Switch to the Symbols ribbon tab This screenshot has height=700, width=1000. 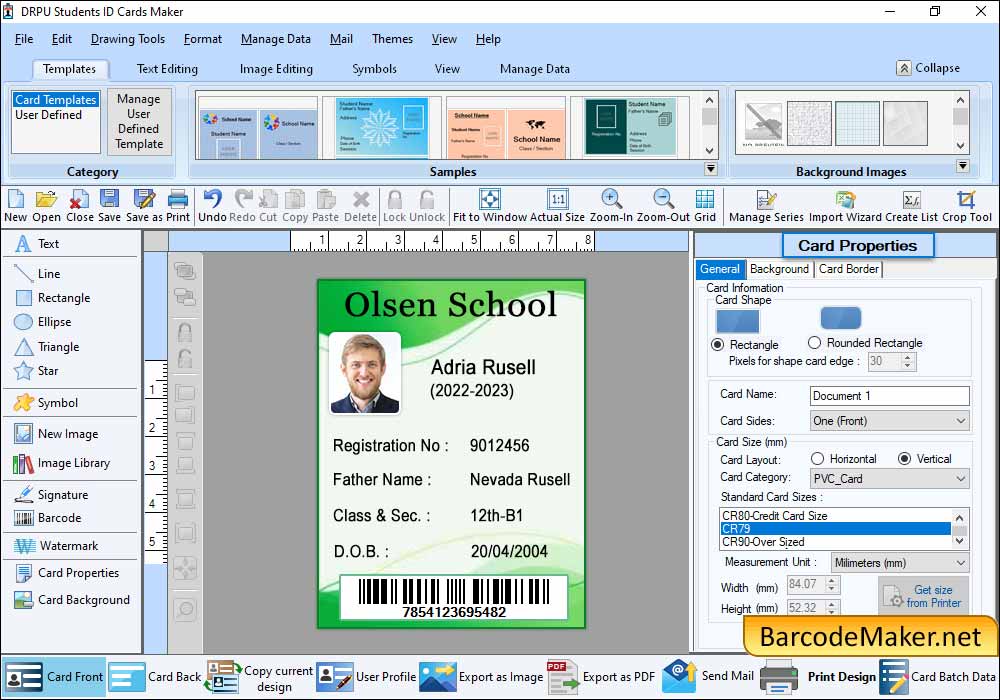(374, 69)
